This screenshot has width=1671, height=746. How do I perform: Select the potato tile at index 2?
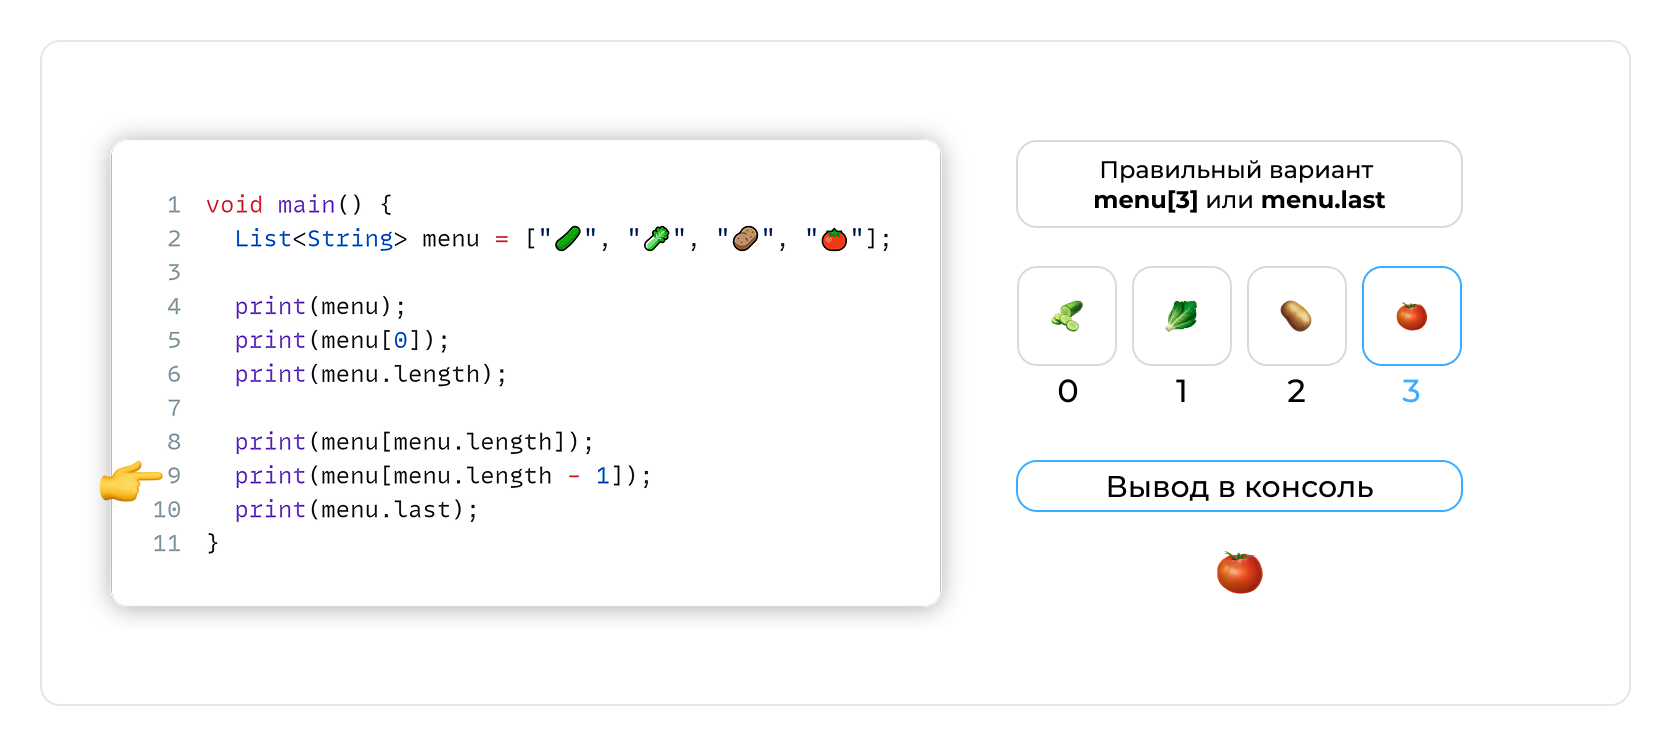pos(1296,316)
